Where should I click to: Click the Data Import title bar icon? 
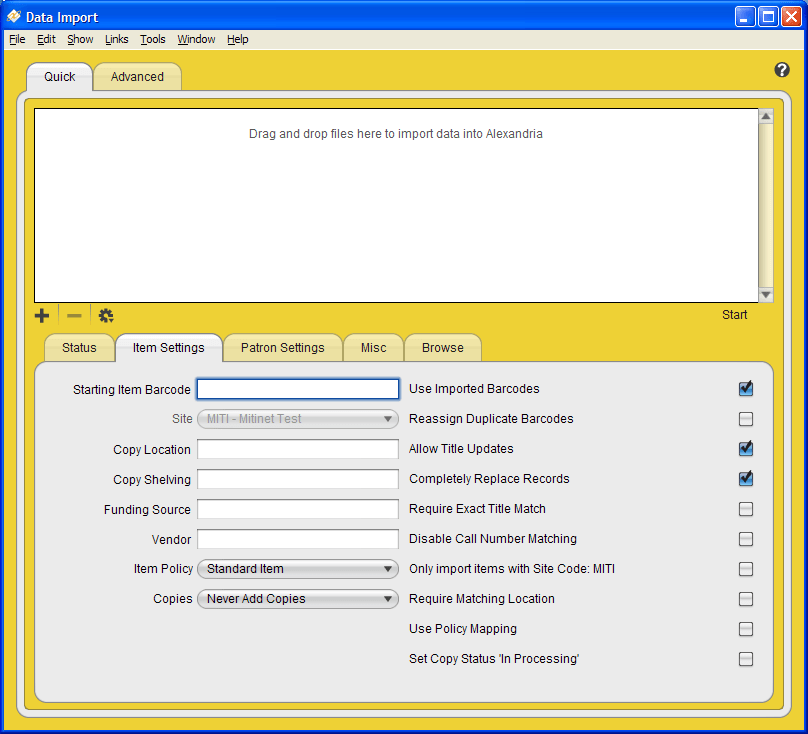tap(12, 16)
